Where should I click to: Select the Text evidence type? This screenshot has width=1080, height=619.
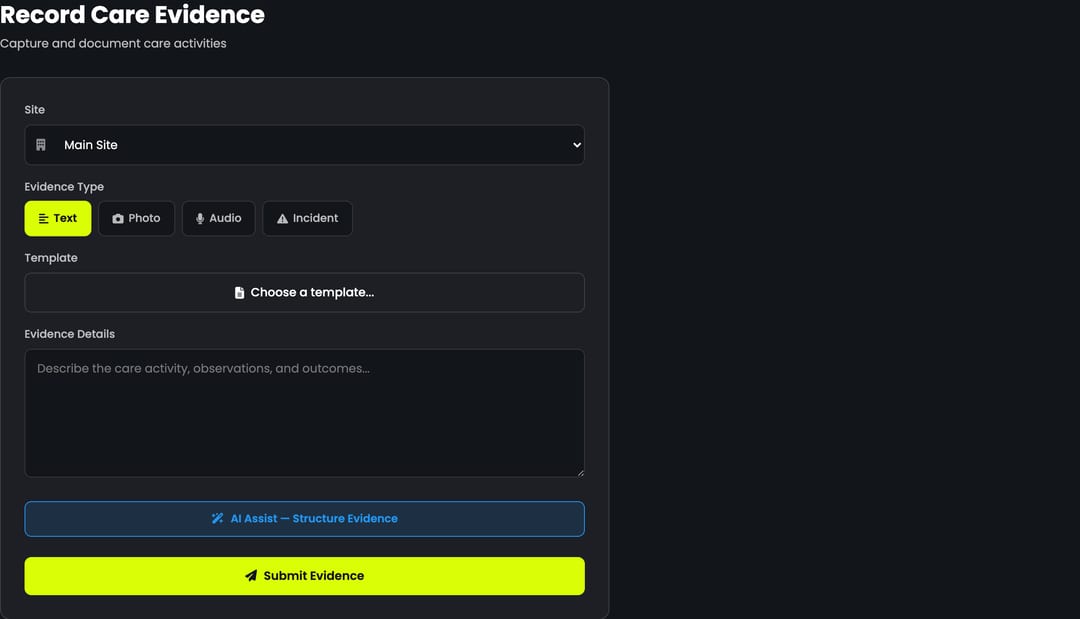pyautogui.click(x=58, y=218)
